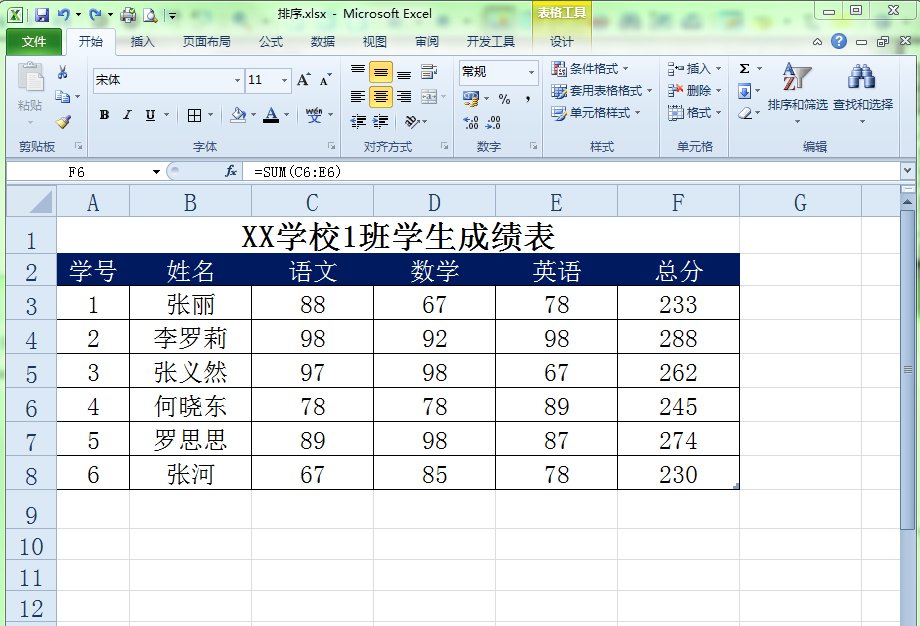Image resolution: width=920 pixels, height=626 pixels.
Task: Toggle Italic formatting
Action: pos(127,115)
